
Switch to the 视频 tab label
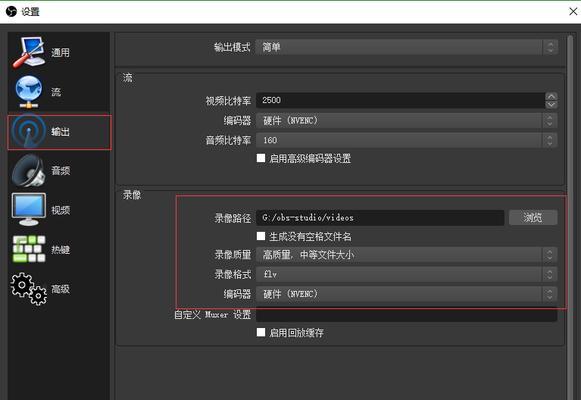pos(60,210)
